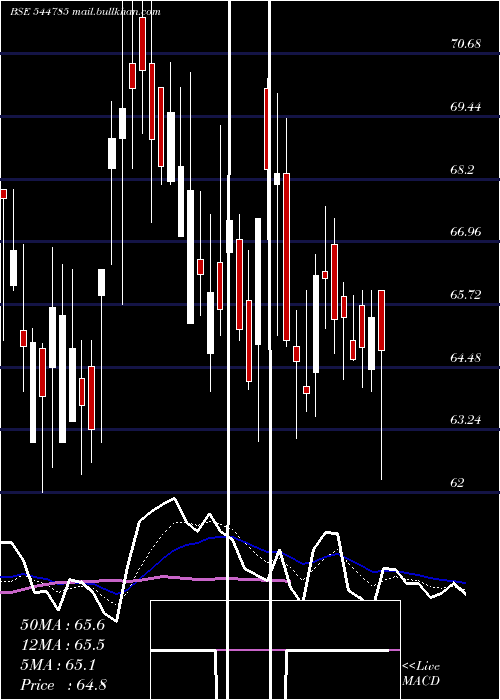Image resolution: width=500 pixels, height=700 pixels.
Task: Click the 68.2 price axis label
Action: (463, 170)
